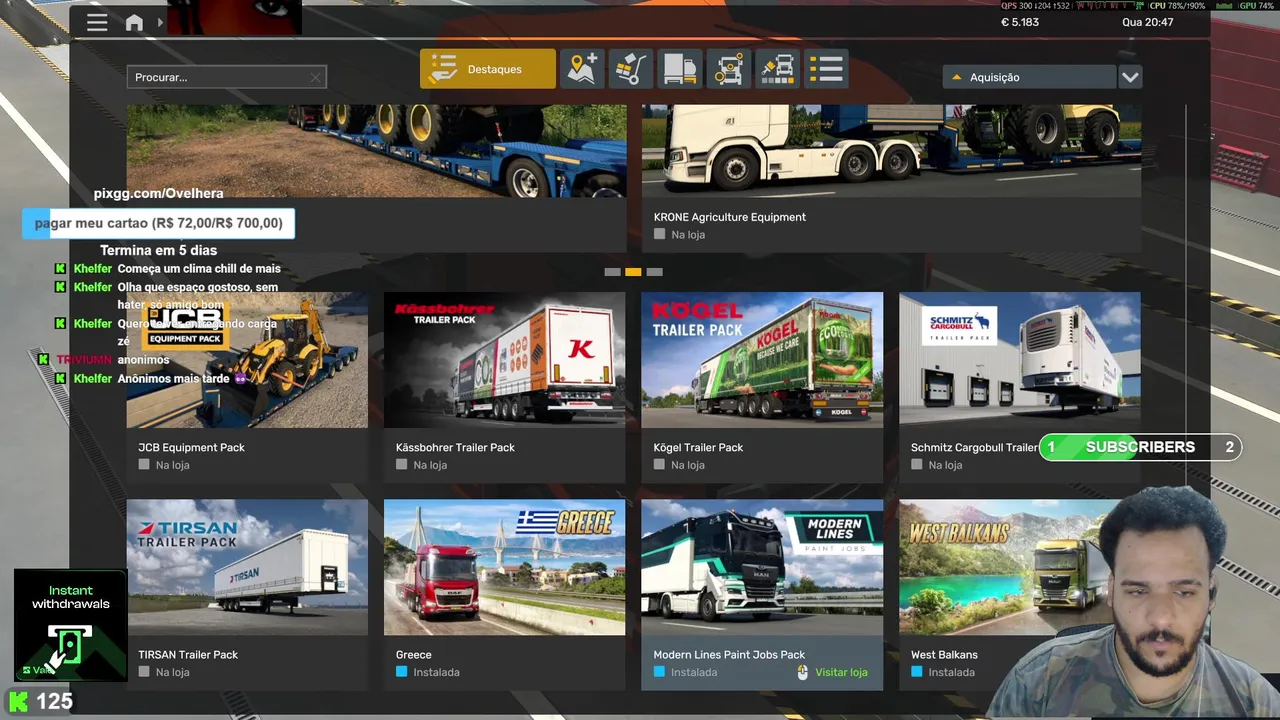The width and height of the screenshot is (1280, 720).
Task: Show the full DLC list icon
Action: 827,69
